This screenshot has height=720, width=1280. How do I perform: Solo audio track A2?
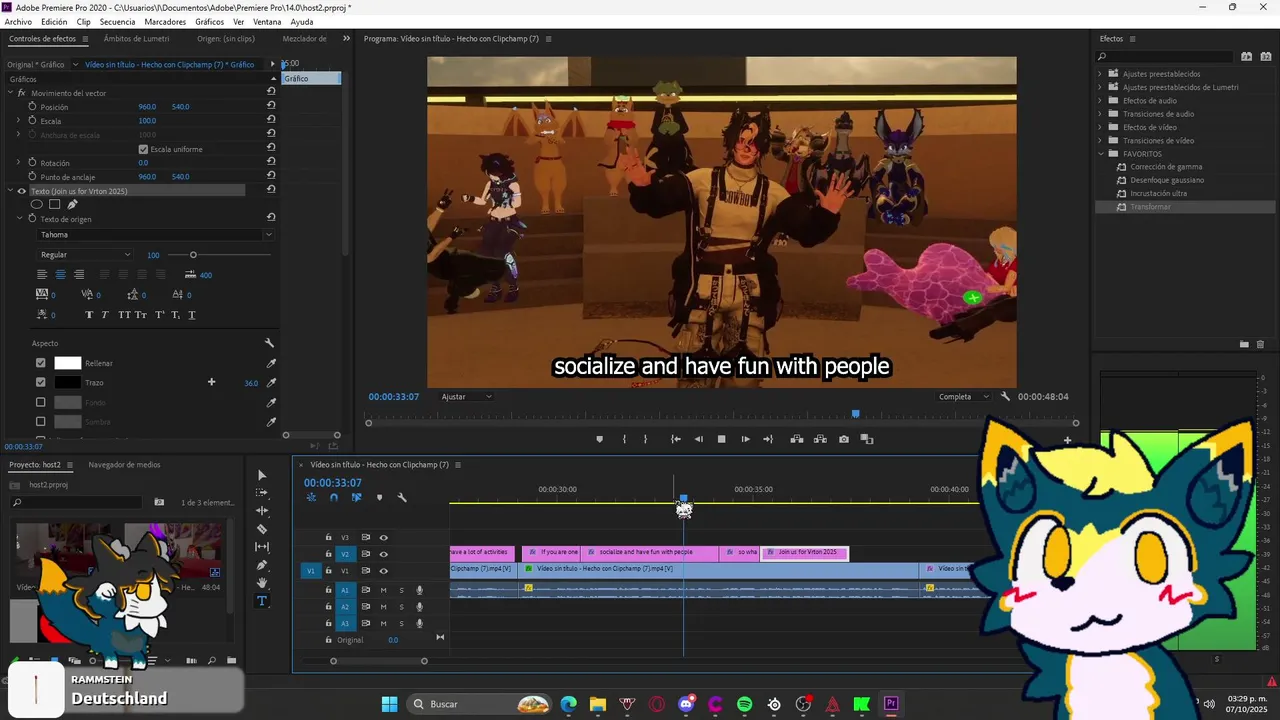pyautogui.click(x=402, y=607)
